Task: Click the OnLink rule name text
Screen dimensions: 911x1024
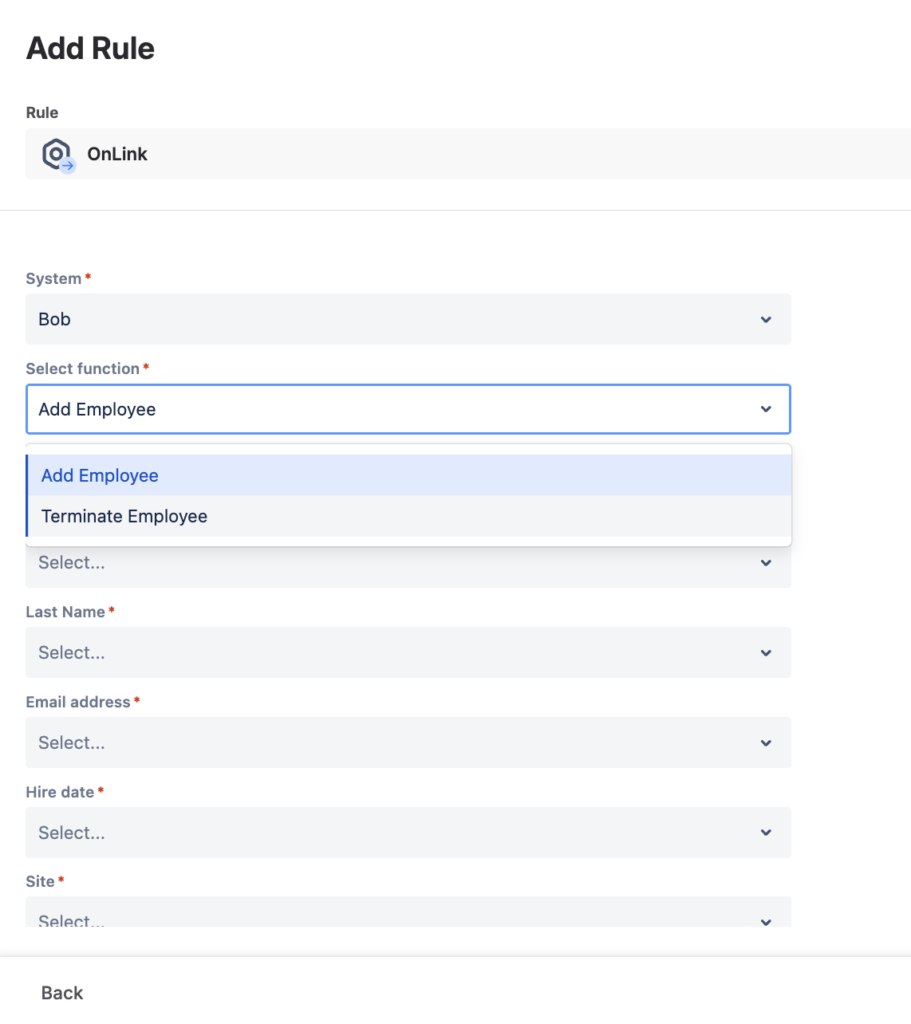Action: 117,154
